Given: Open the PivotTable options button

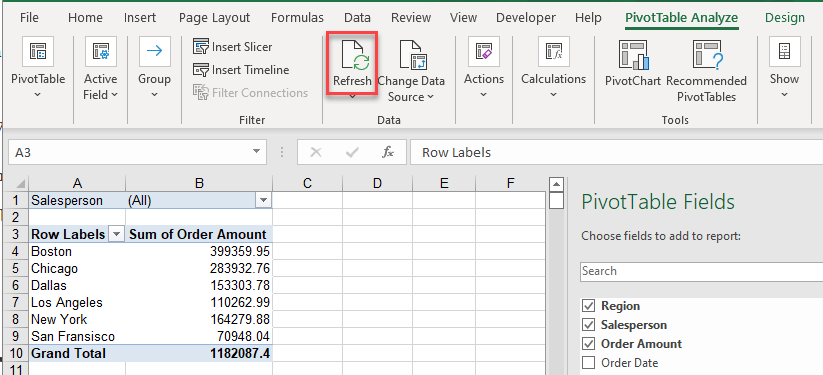Looking at the screenshot, I should click(x=38, y=51).
